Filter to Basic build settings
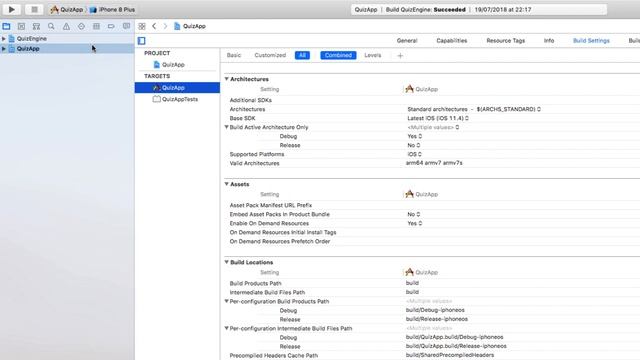This screenshot has height=360, width=640. [234, 56]
